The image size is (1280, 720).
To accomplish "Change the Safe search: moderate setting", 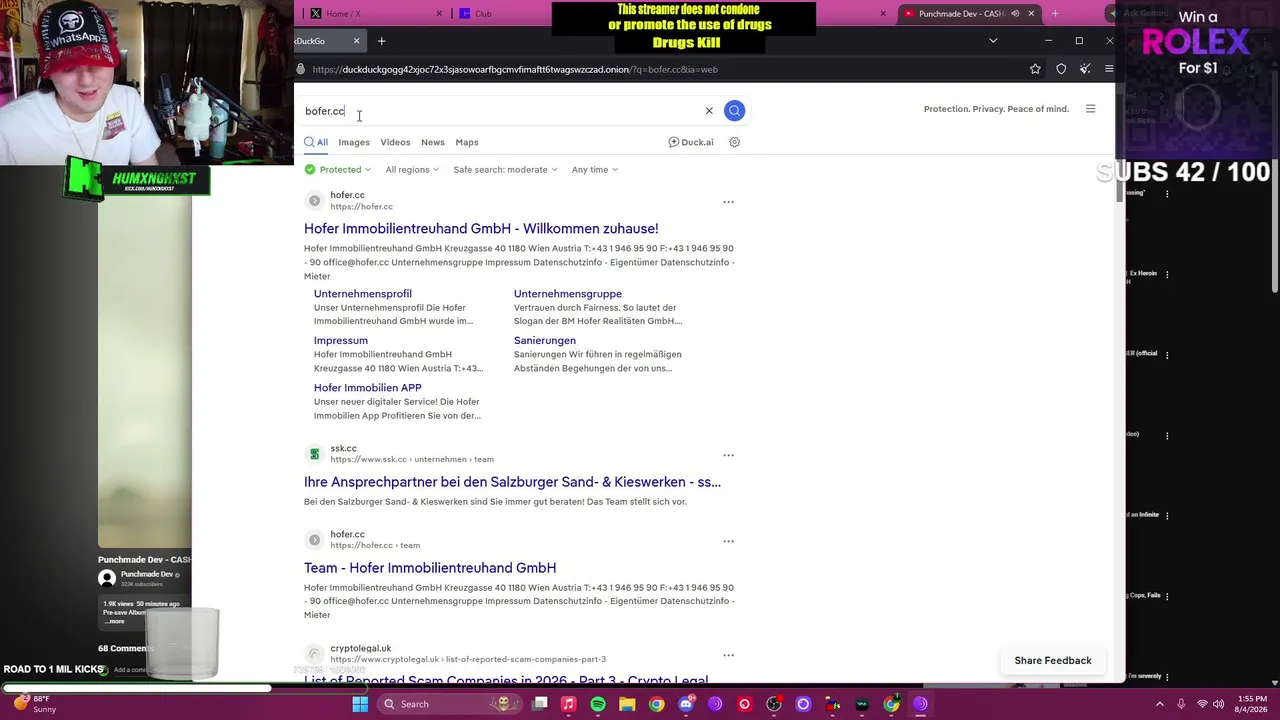I will point(505,170).
